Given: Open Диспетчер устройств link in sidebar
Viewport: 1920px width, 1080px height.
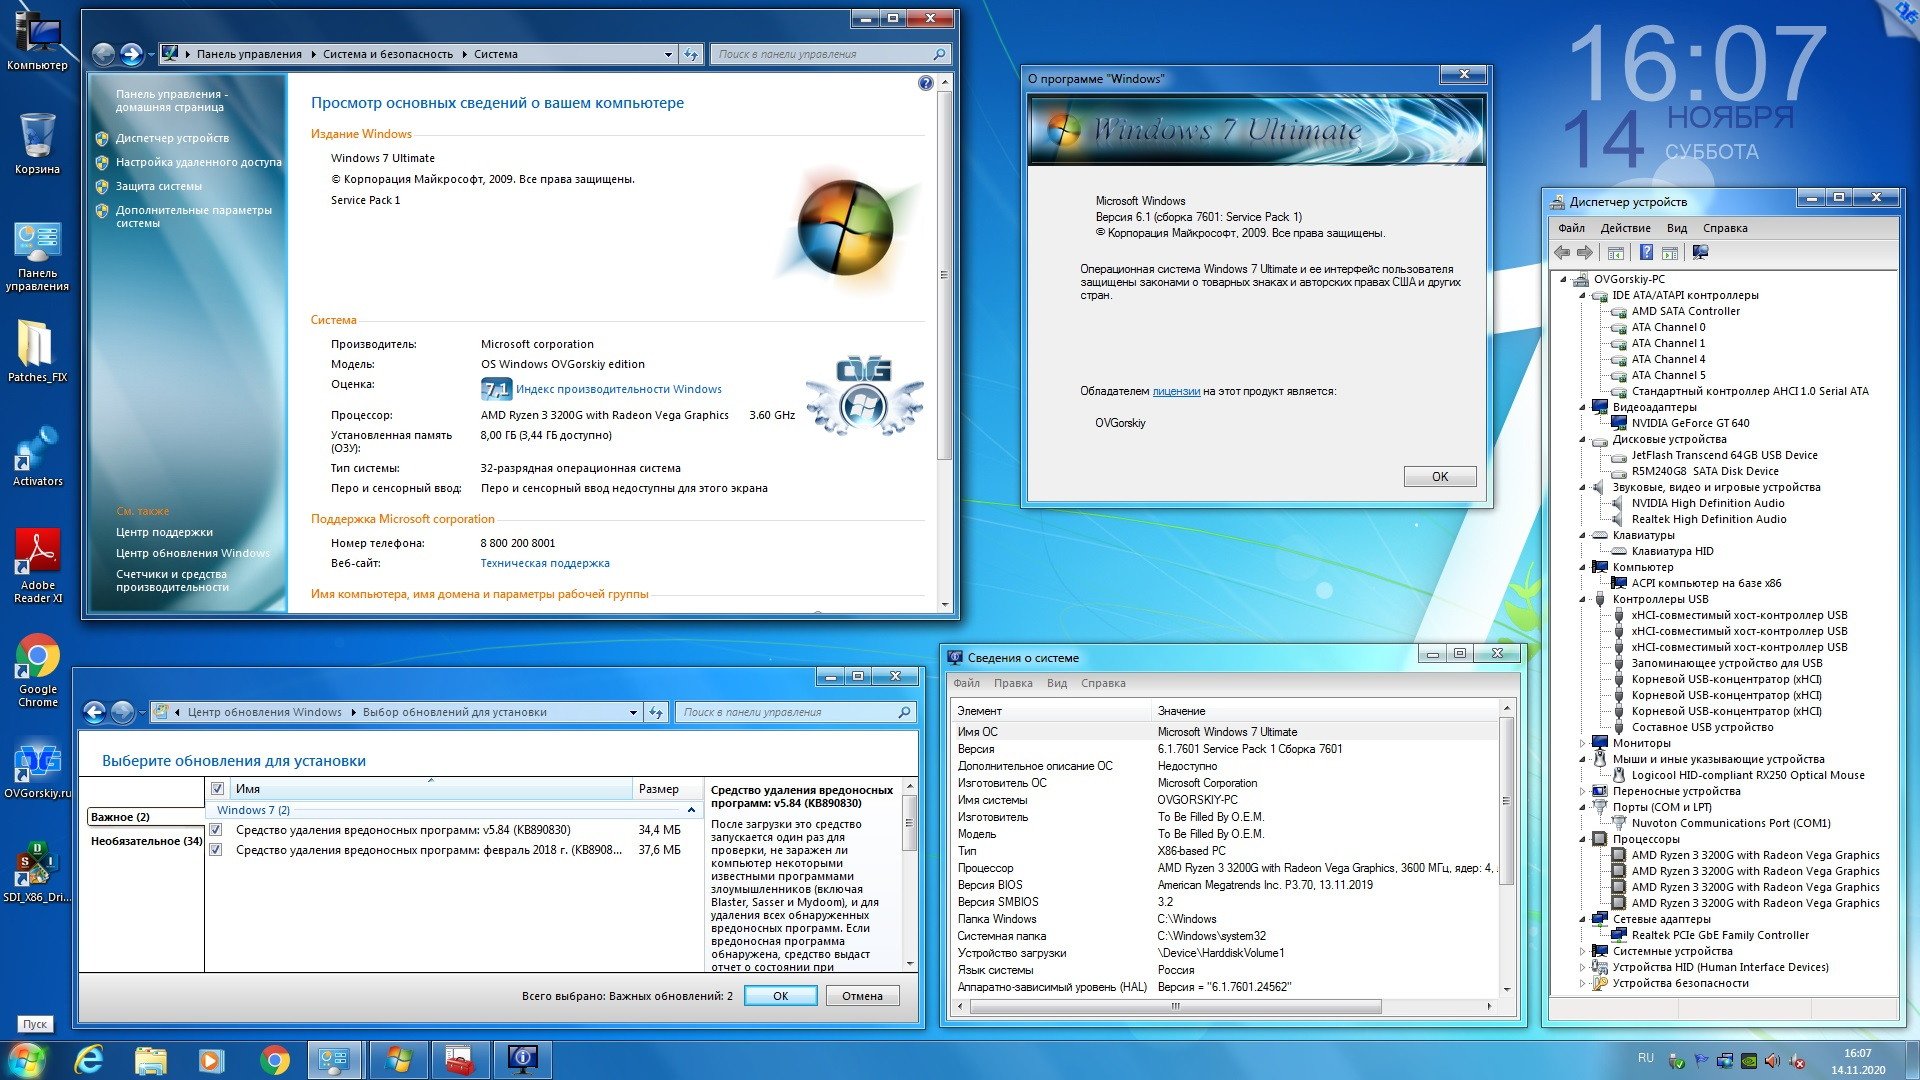Looking at the screenshot, I should 172,139.
